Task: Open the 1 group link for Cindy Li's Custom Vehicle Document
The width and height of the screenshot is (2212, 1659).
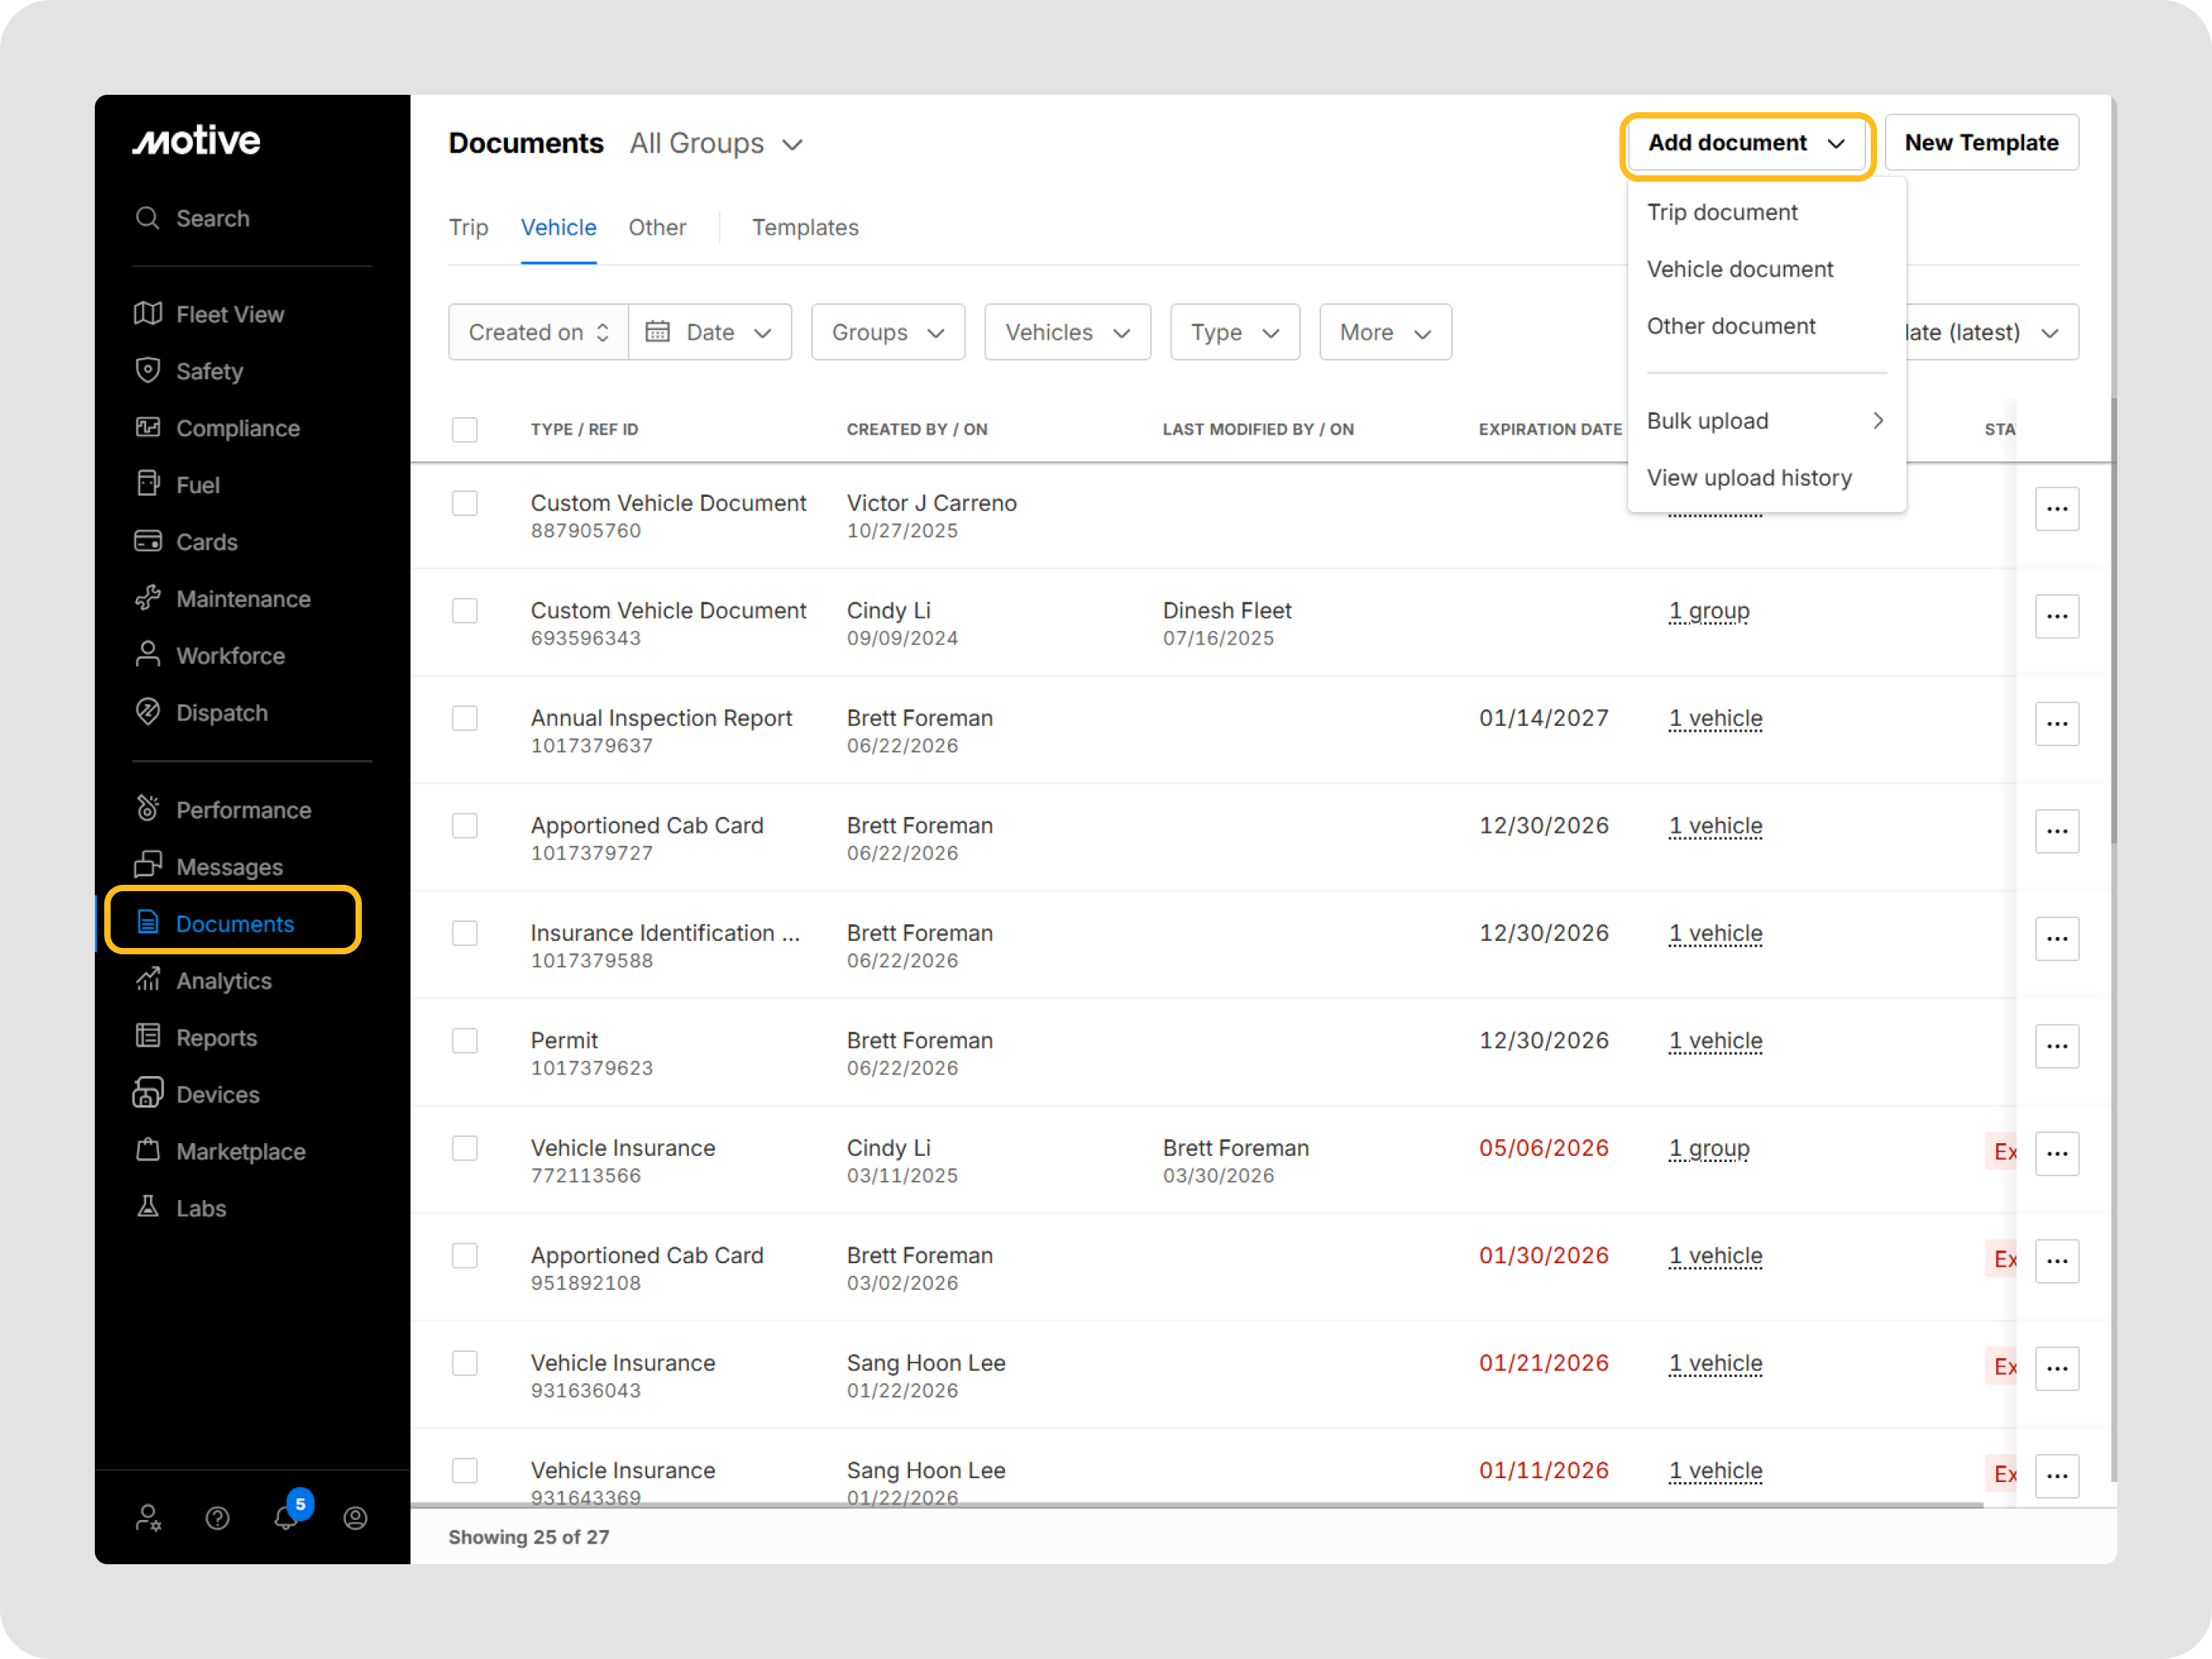Action: pos(1708,610)
